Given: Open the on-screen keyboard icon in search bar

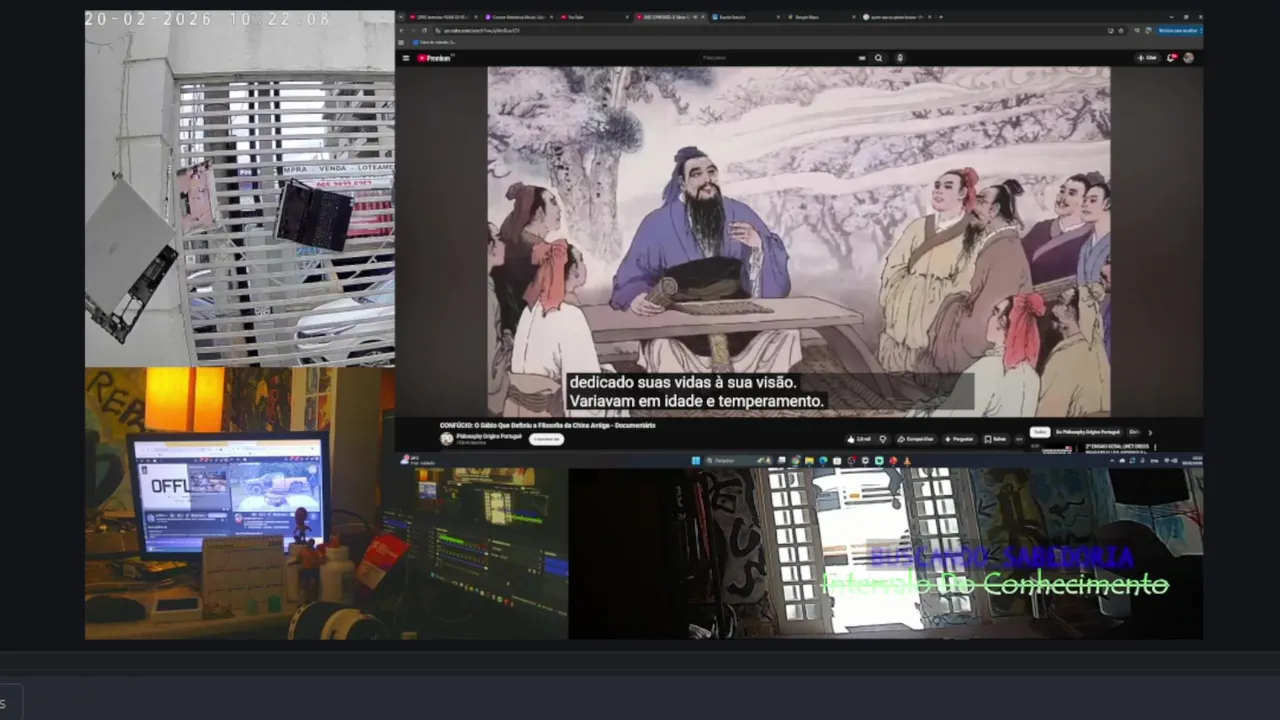Looking at the screenshot, I should (862, 58).
